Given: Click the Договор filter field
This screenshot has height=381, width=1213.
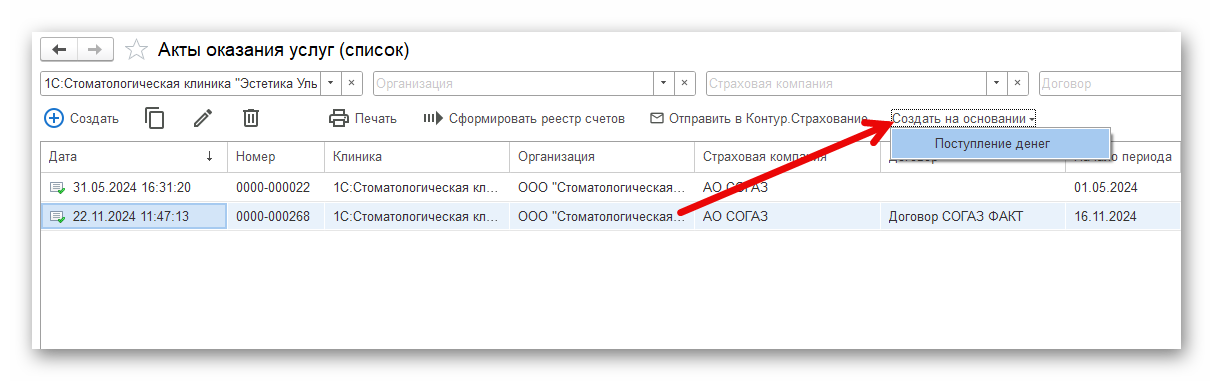Looking at the screenshot, I should click(1110, 84).
